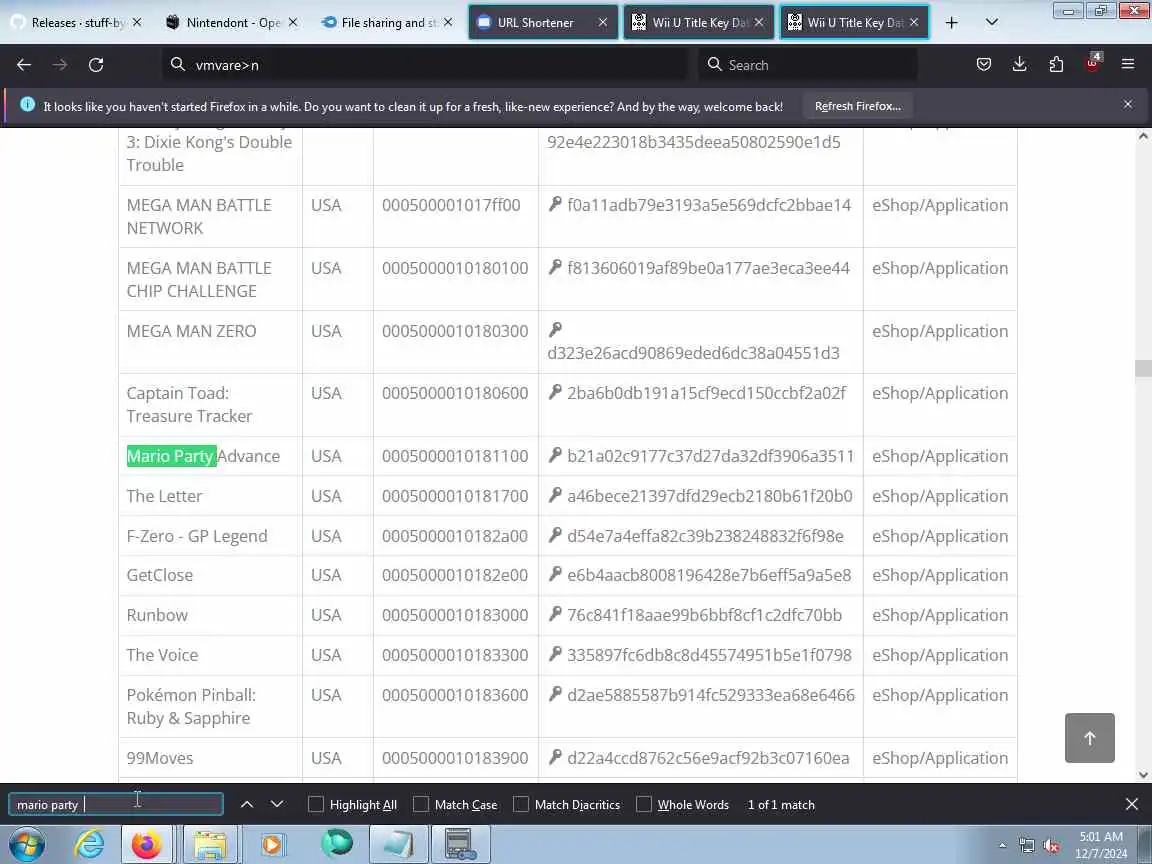This screenshot has height=864, width=1152.
Task: Show hidden tray icons arrow
Action: click(1002, 846)
